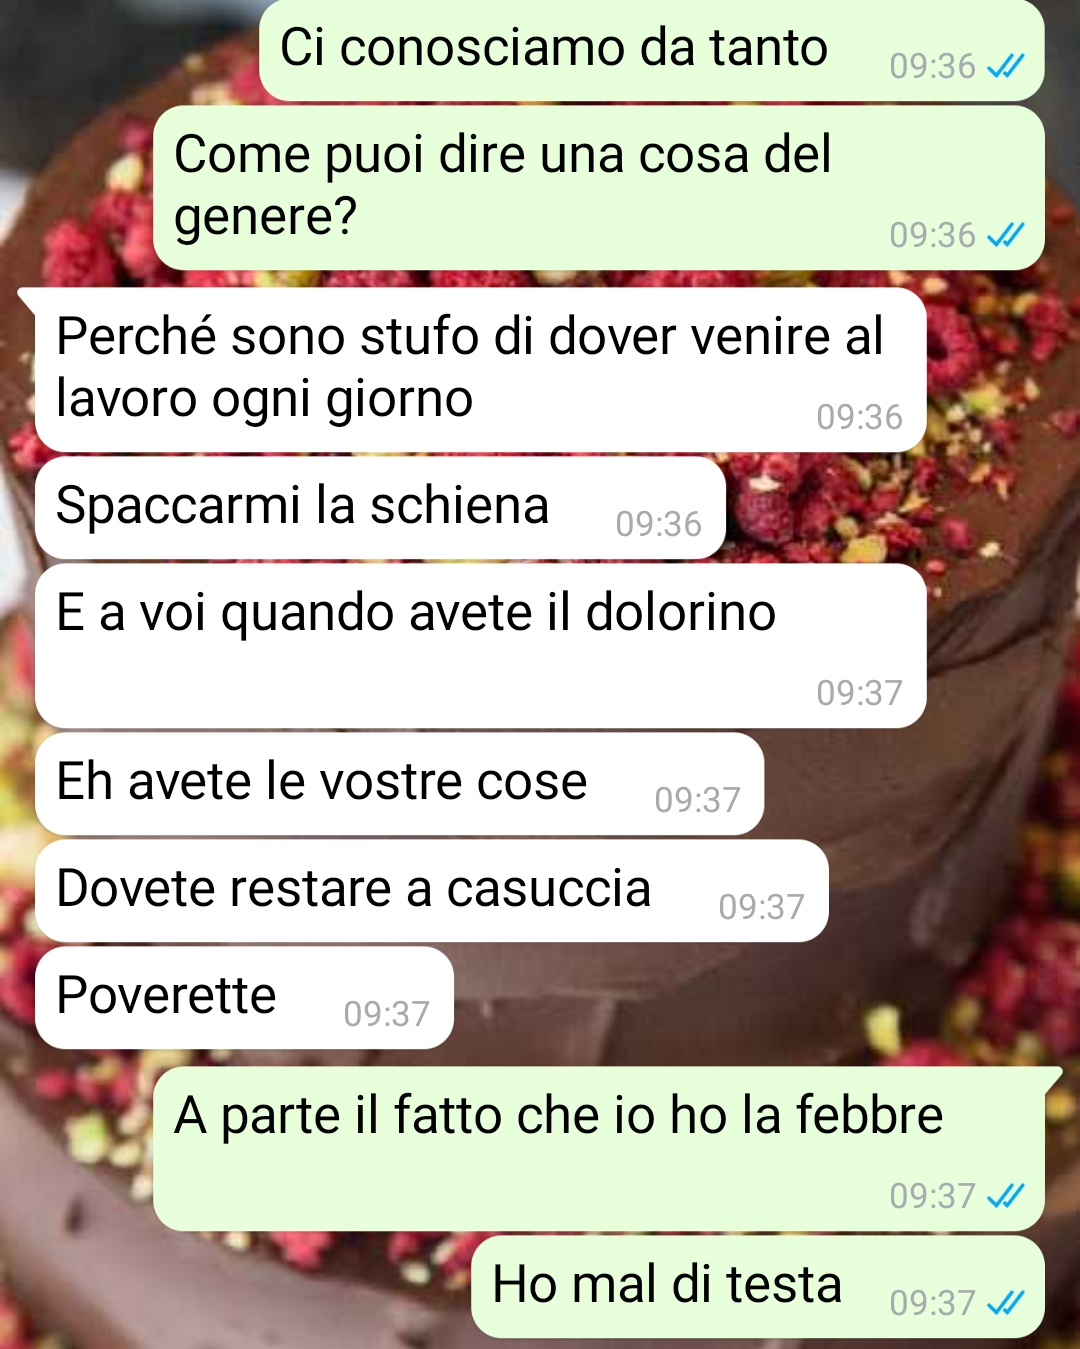The height and width of the screenshot is (1349, 1080).
Task: Click the 09:36 timestamp on 'lavoro ogni giorno' message
Action: point(859,417)
